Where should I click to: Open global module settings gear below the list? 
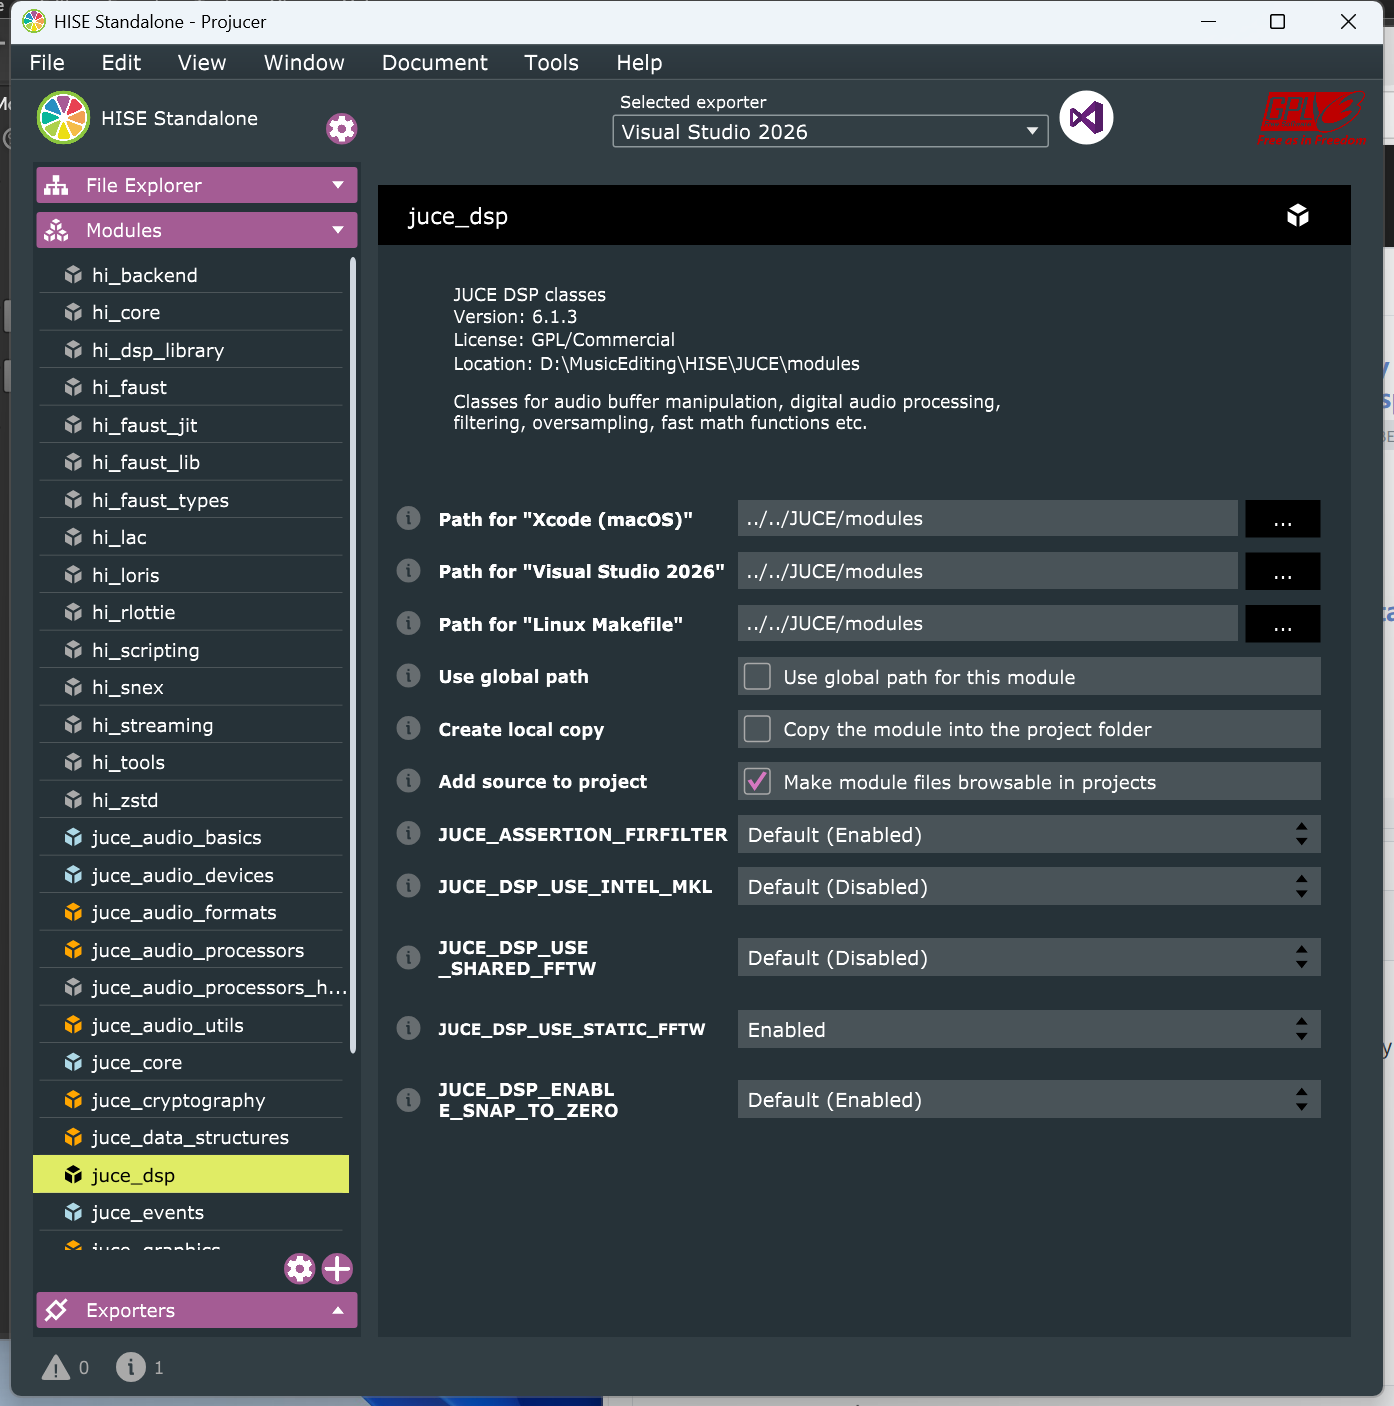tap(299, 1268)
